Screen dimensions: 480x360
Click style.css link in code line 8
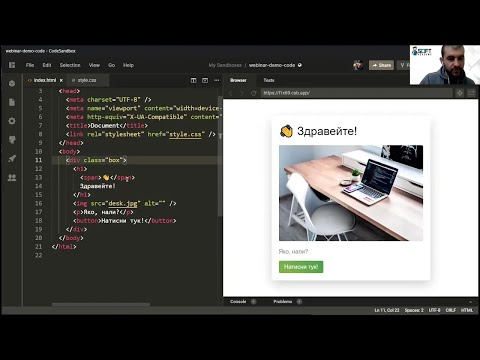(185, 134)
